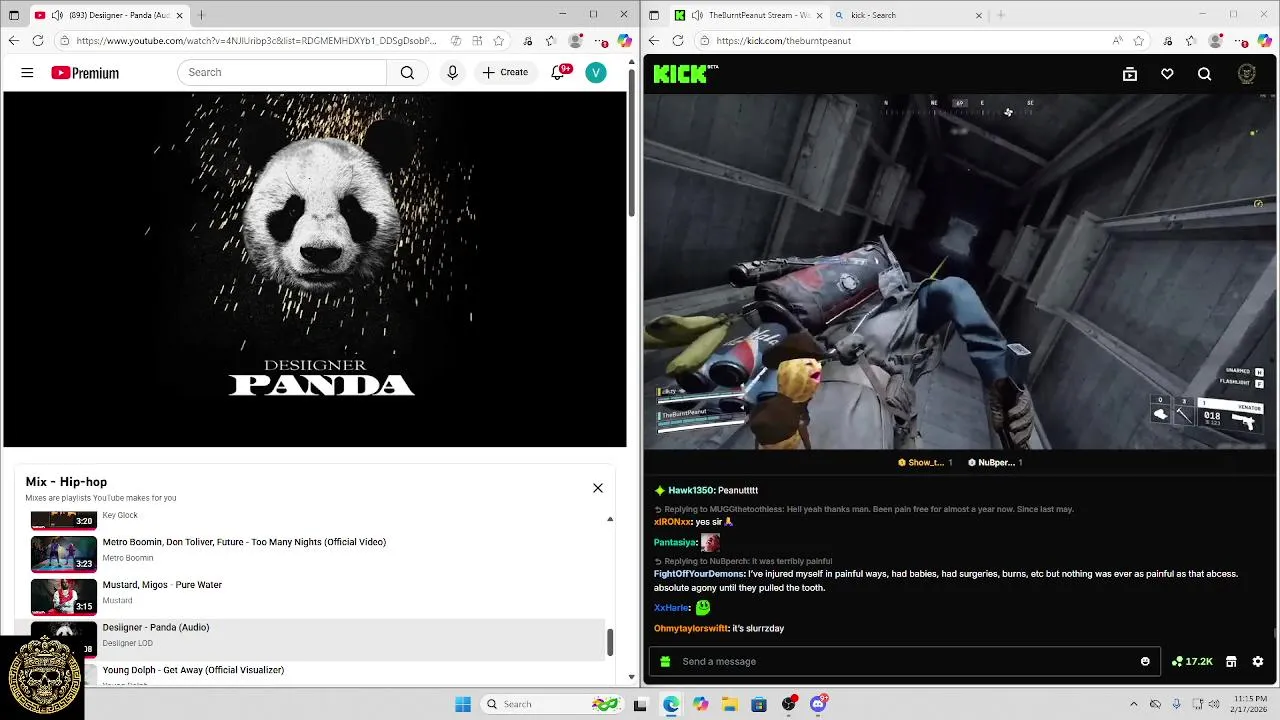Viewport: 1280px width, 720px height.
Task: Click the Windows taskbar Search box
Action: coord(552,704)
